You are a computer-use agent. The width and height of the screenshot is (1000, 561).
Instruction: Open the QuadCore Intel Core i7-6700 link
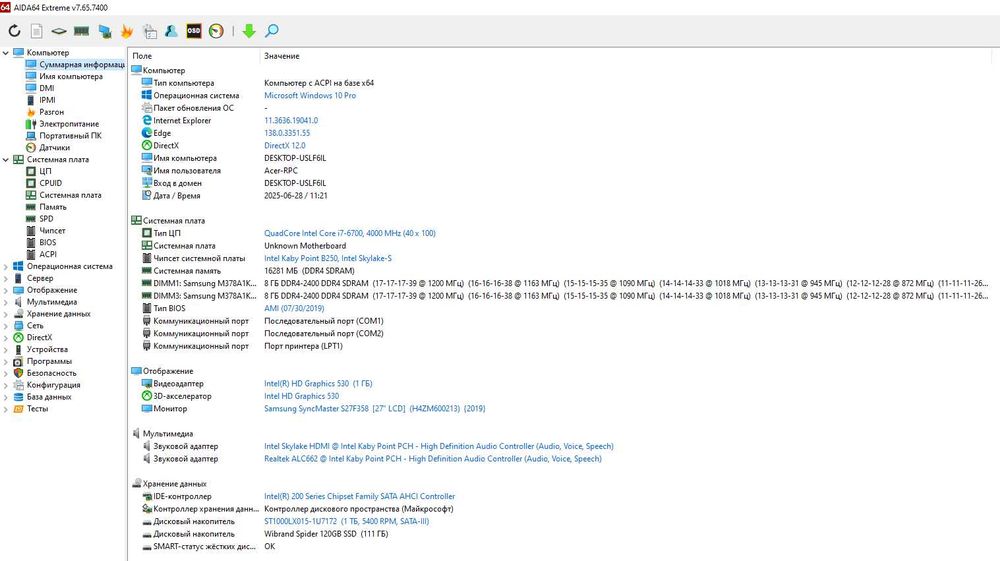pos(349,233)
